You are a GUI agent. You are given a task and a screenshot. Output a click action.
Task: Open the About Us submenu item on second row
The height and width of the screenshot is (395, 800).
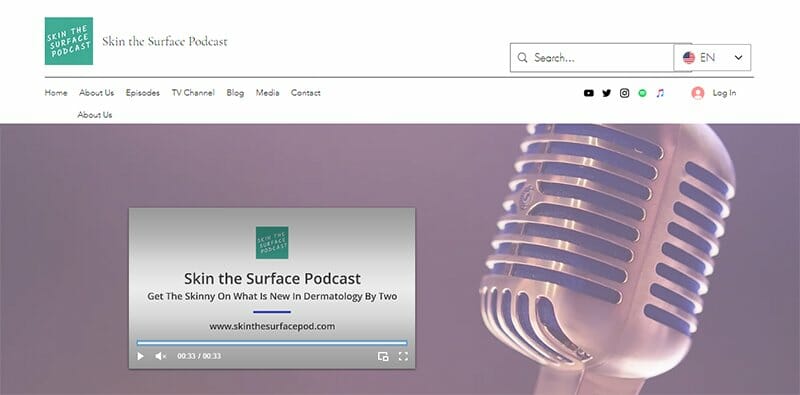tap(95, 115)
